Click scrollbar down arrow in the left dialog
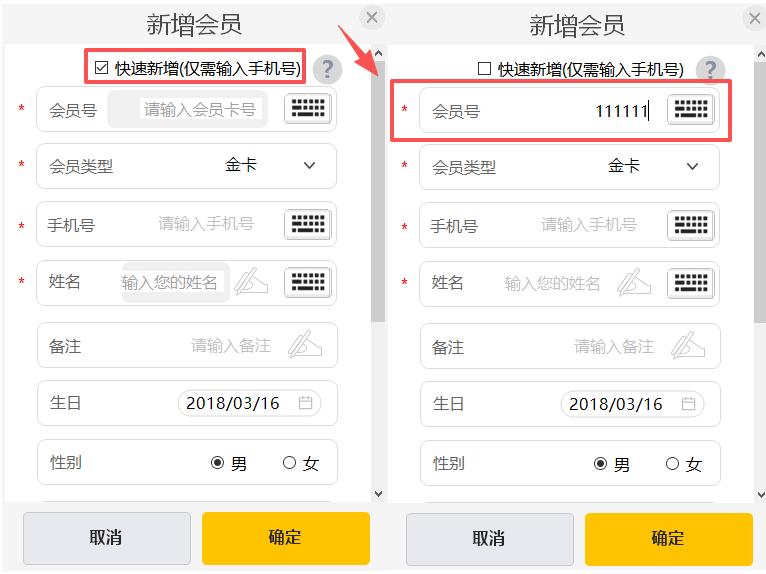766x574 pixels. coord(378,493)
